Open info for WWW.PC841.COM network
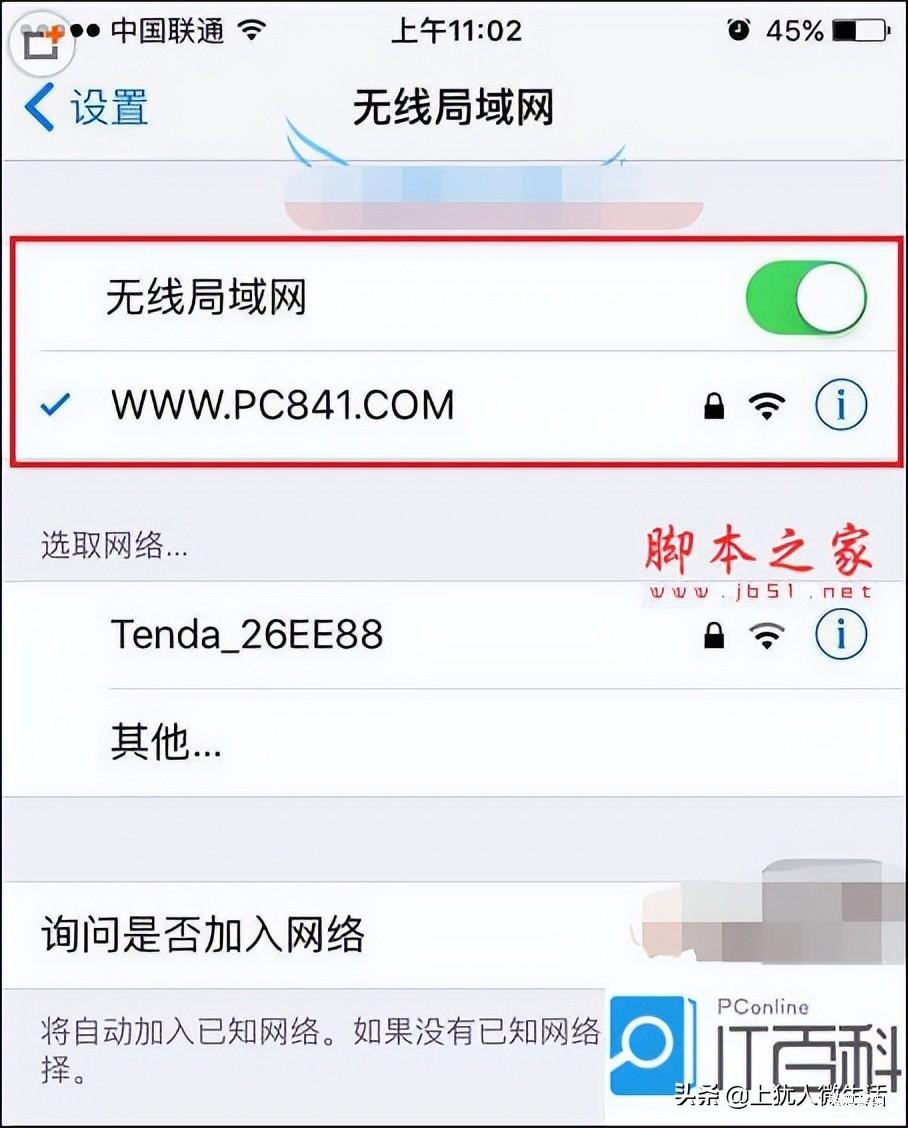The image size is (908, 1128). [x=840, y=404]
